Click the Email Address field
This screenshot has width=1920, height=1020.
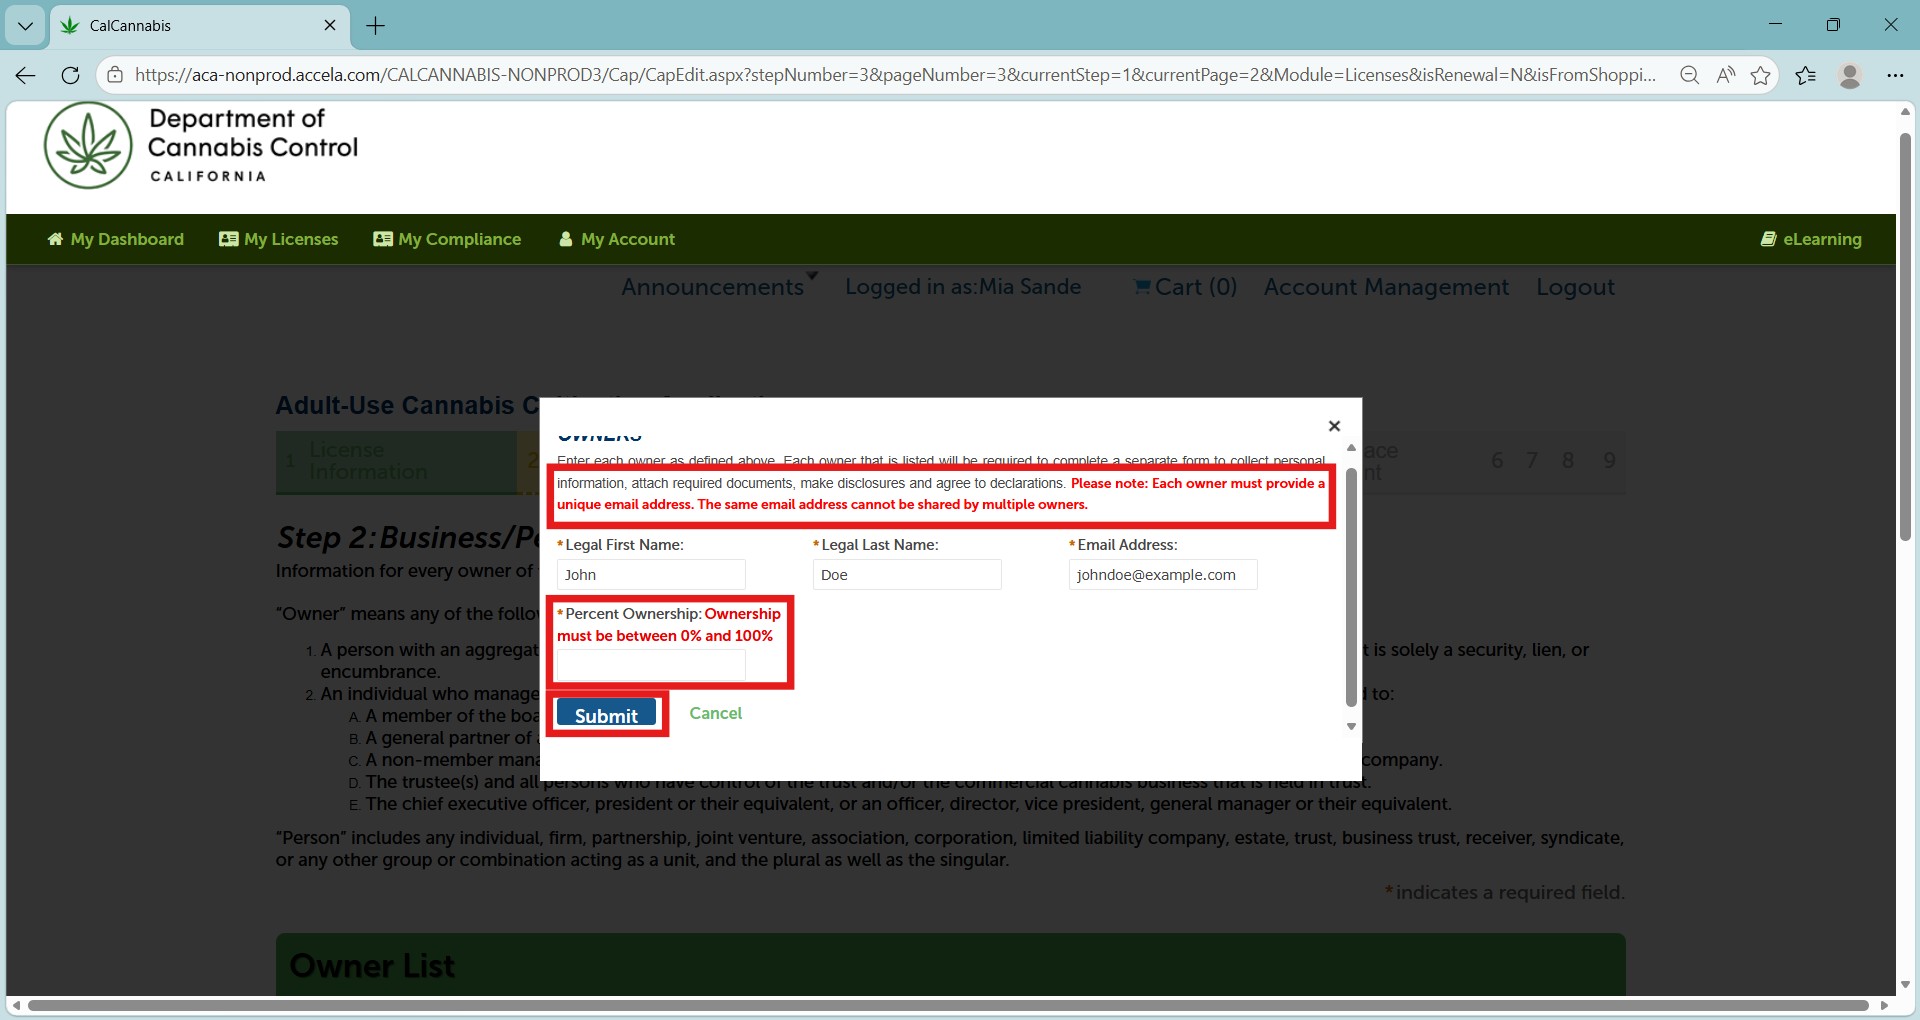pyautogui.click(x=1163, y=574)
